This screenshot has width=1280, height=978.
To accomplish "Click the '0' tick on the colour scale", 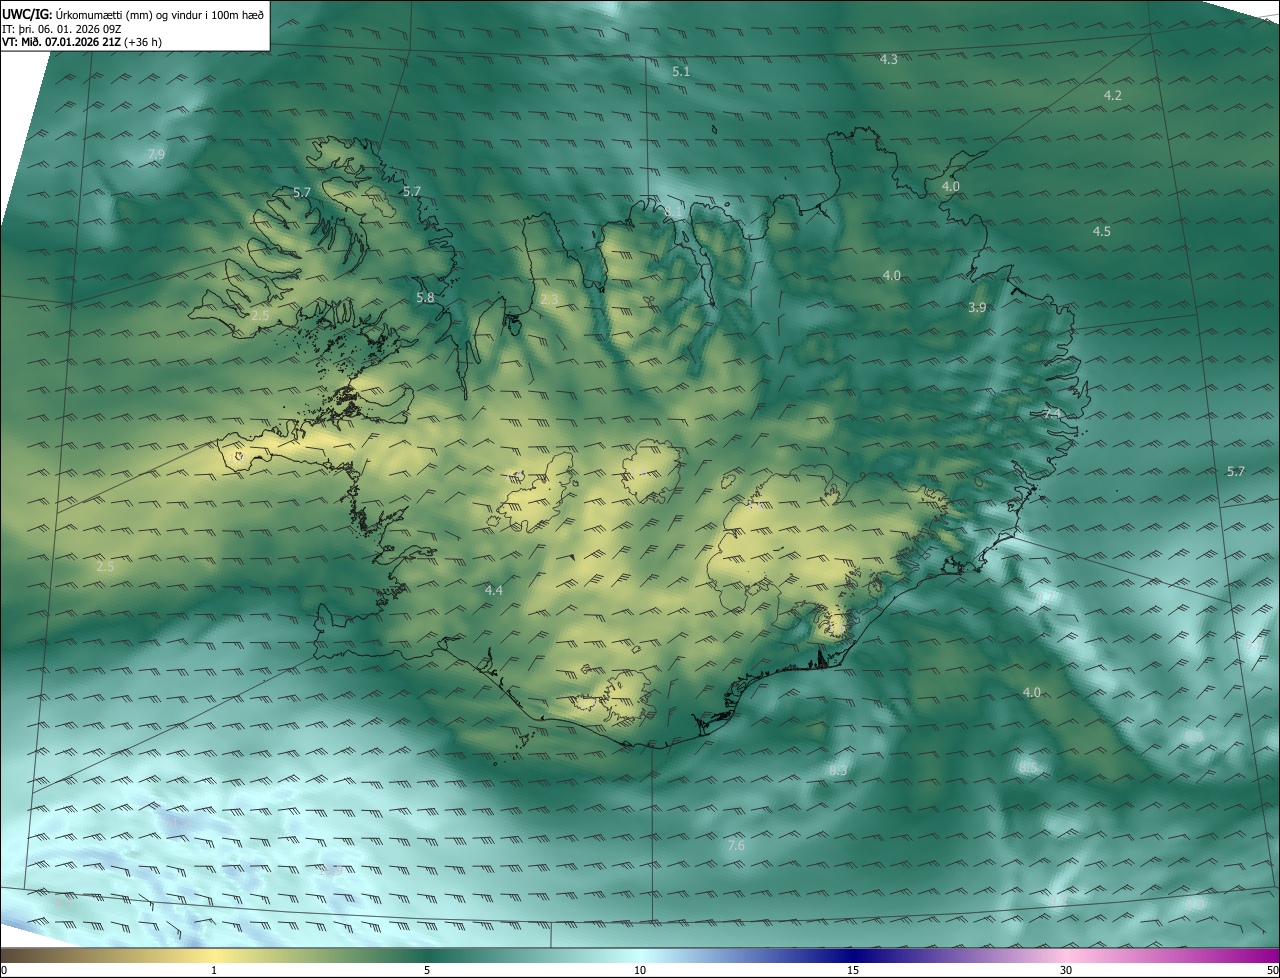I will 4,970.
